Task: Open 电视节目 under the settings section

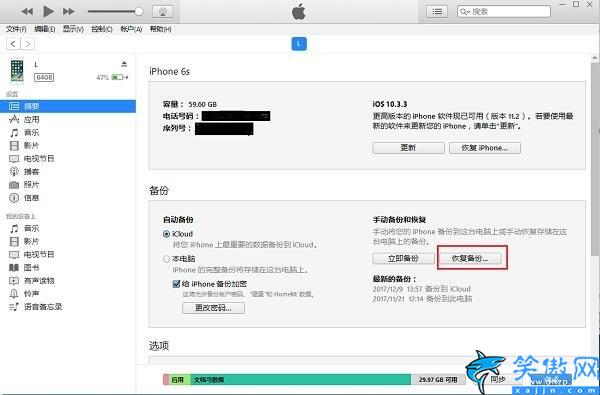Action: click(39, 158)
